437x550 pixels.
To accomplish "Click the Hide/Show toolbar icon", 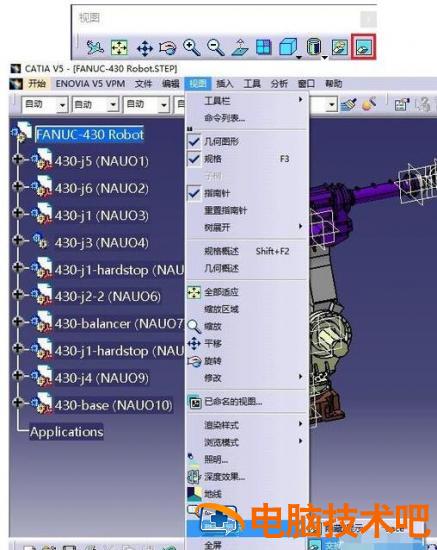I will pyautogui.click(x=340, y=47).
